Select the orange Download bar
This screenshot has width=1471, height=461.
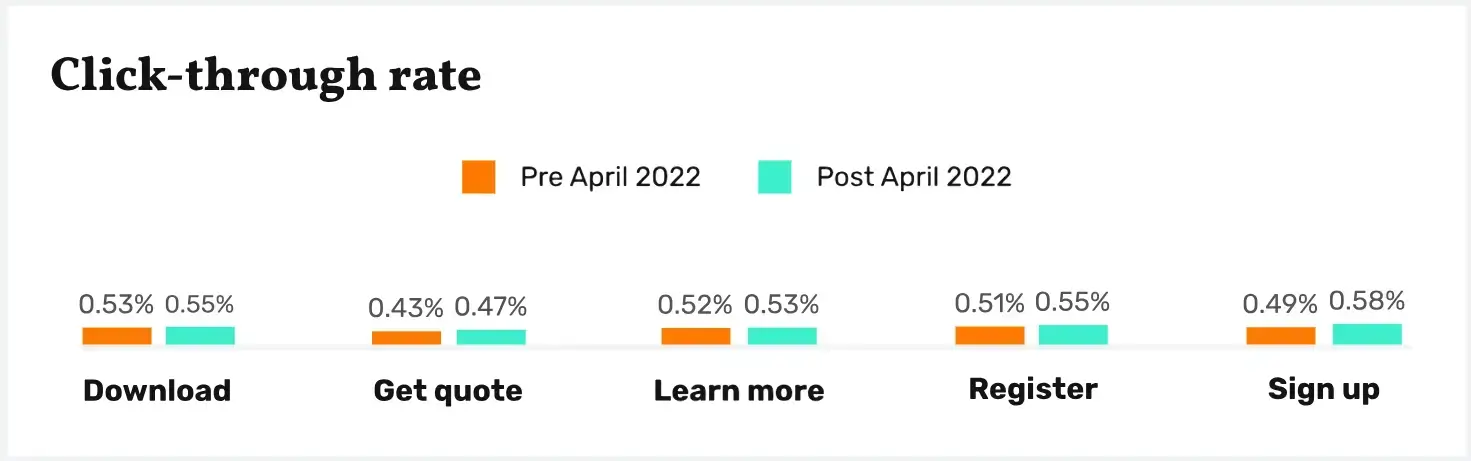[x=117, y=336]
